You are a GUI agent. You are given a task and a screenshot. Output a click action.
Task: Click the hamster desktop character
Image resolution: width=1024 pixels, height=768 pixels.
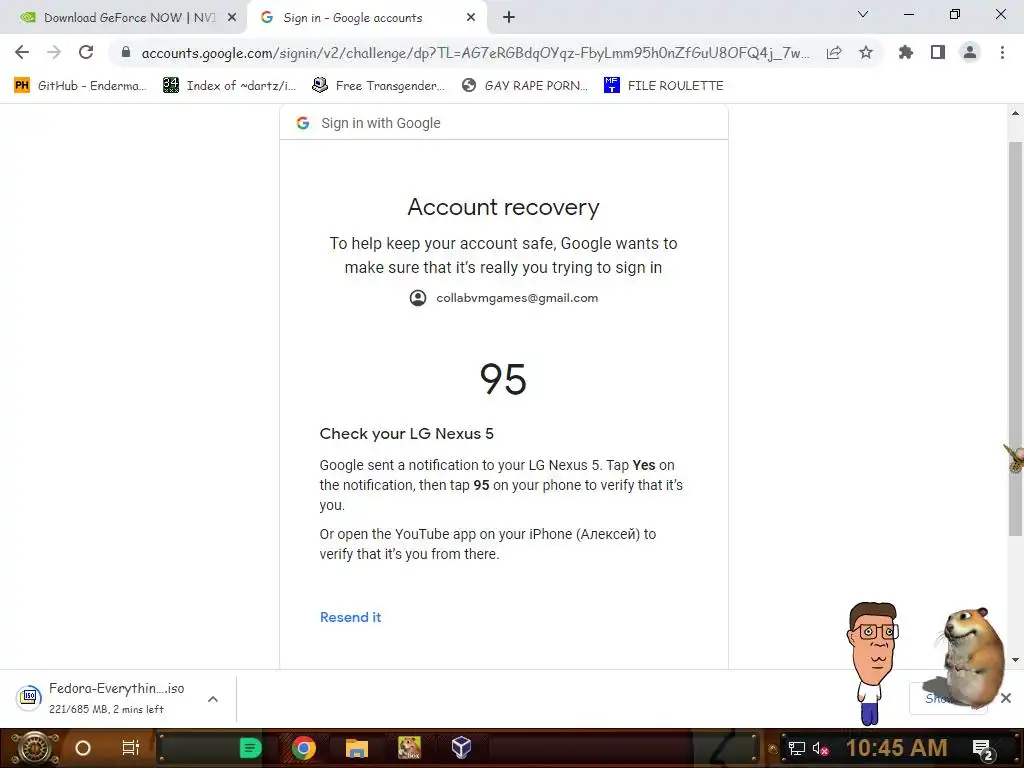(x=971, y=657)
